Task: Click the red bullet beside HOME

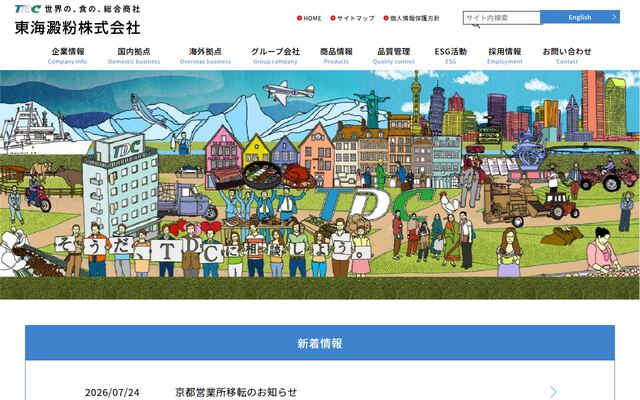Action: coord(299,18)
